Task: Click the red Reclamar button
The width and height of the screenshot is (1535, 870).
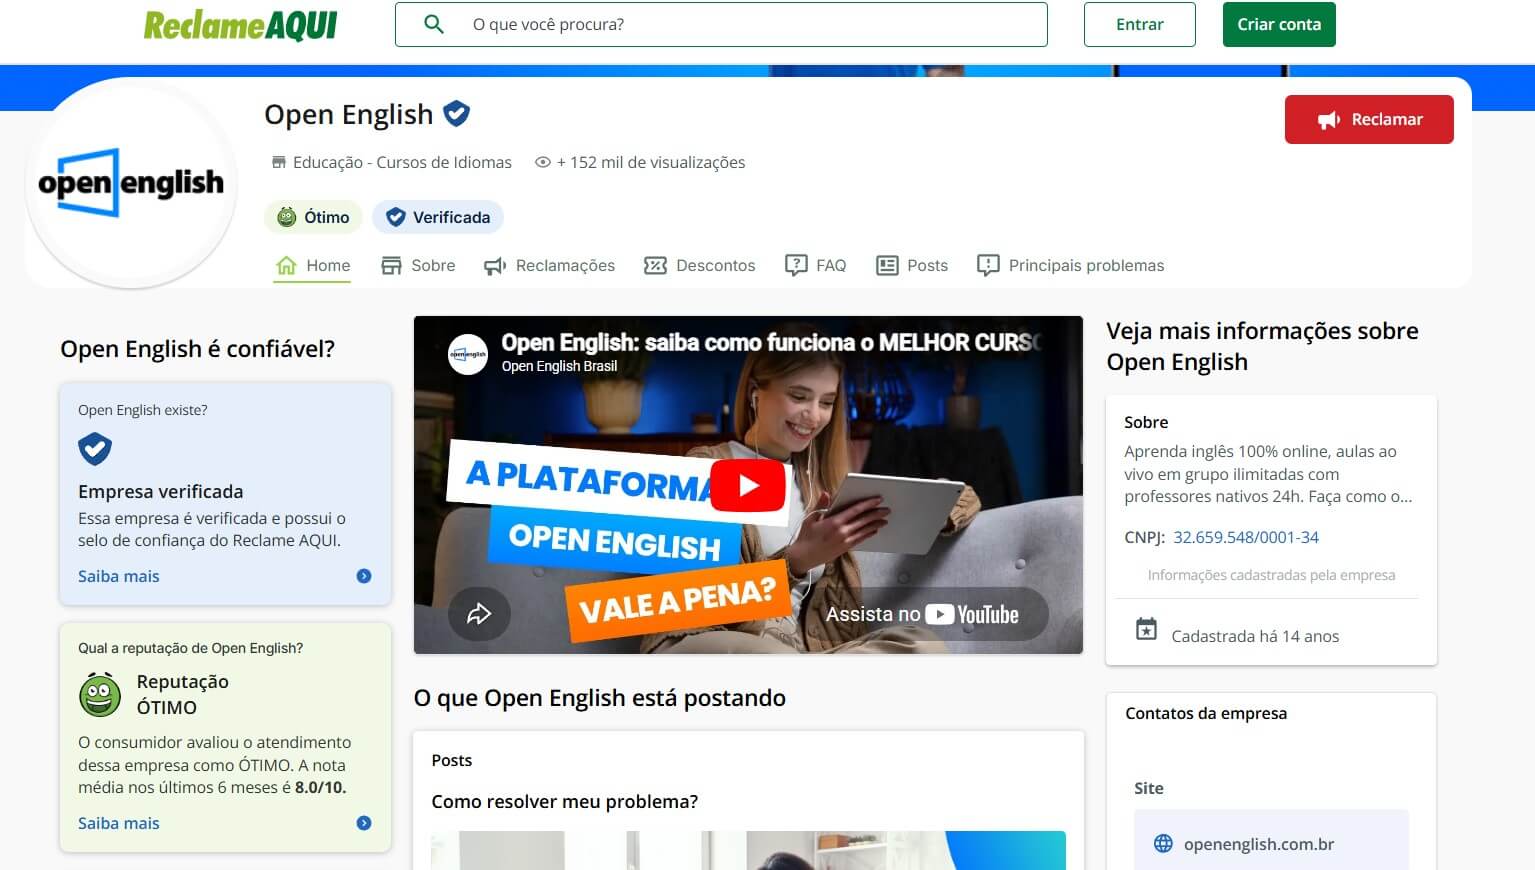Action: click(x=1369, y=120)
